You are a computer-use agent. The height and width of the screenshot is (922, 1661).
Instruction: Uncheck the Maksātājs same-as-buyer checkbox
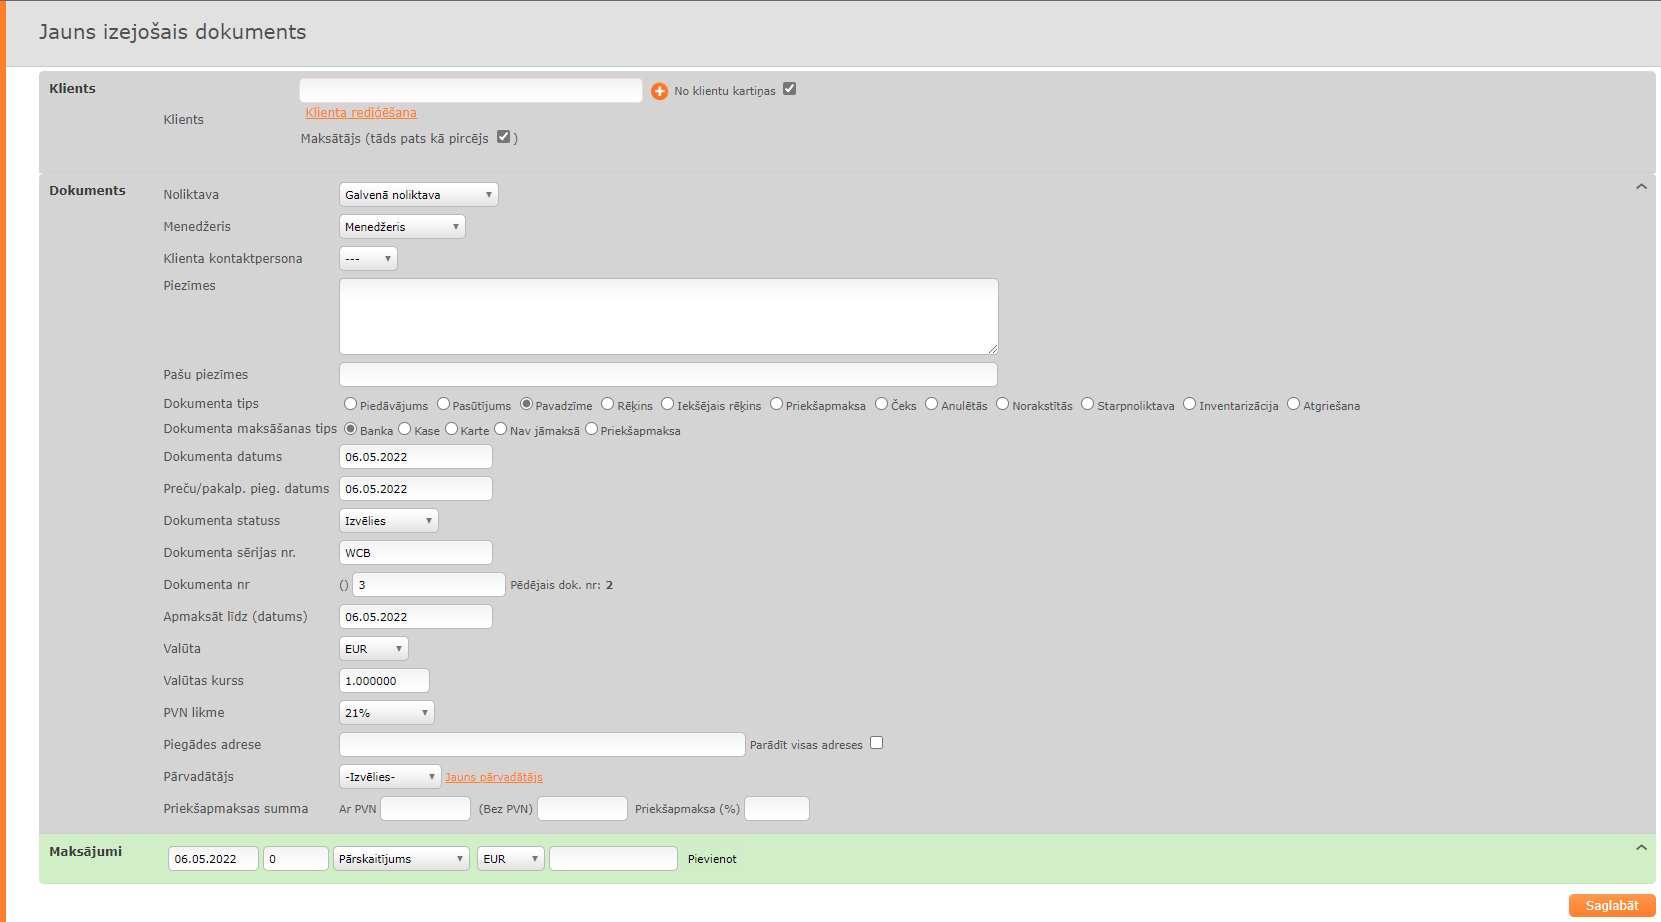(x=504, y=137)
